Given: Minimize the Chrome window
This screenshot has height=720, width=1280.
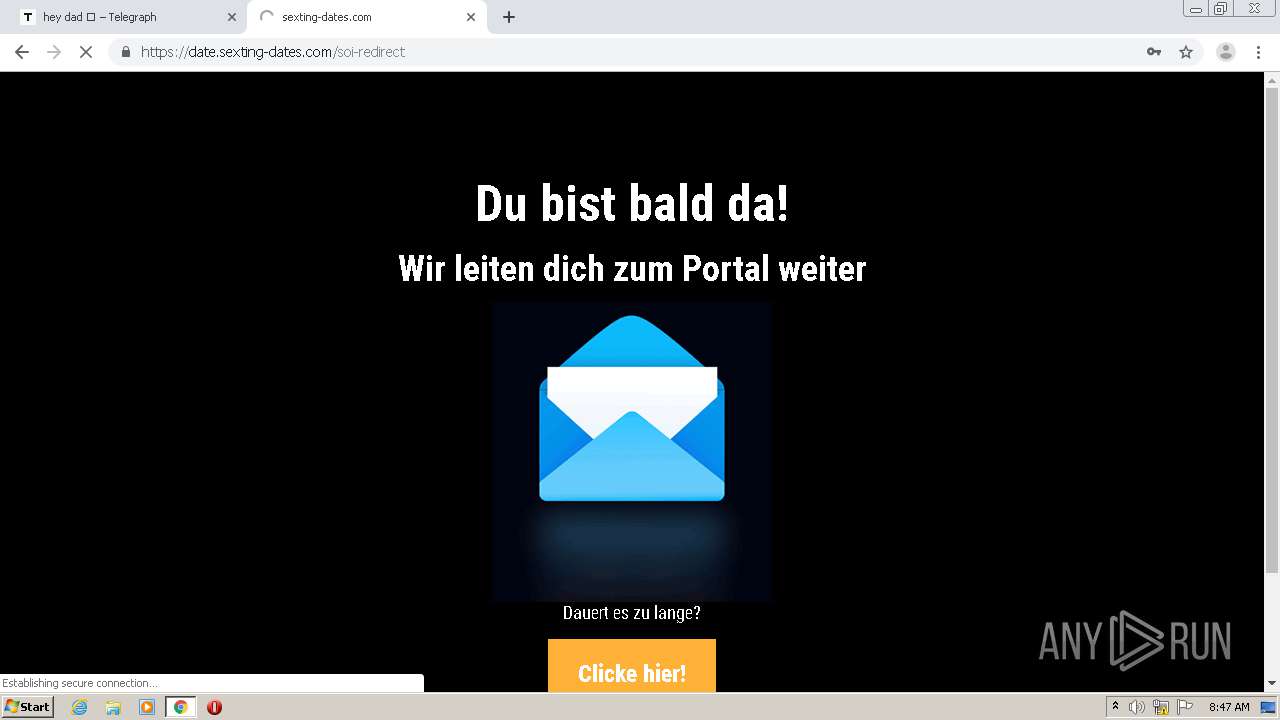Looking at the screenshot, I should (x=1196, y=9).
